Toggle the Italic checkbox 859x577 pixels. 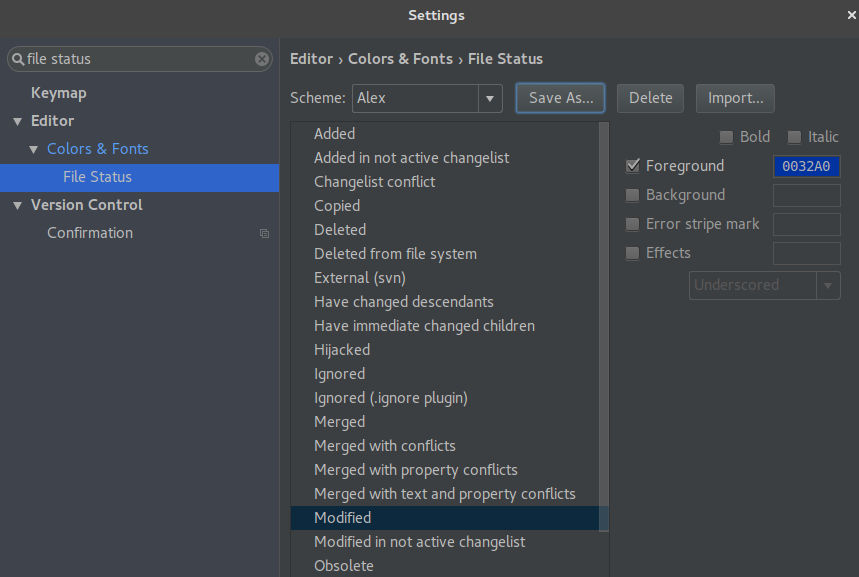(794, 137)
